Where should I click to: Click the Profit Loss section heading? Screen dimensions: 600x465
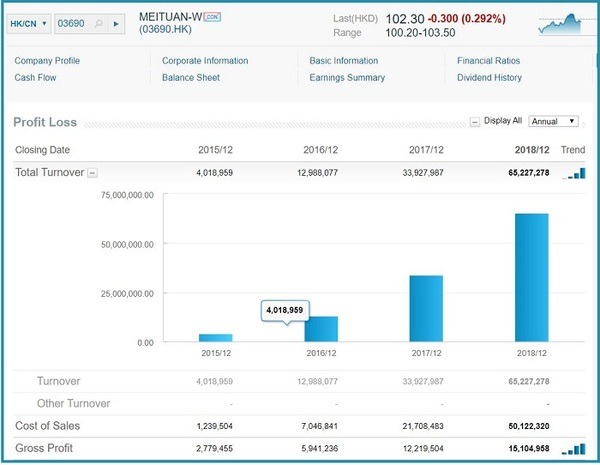click(x=45, y=122)
